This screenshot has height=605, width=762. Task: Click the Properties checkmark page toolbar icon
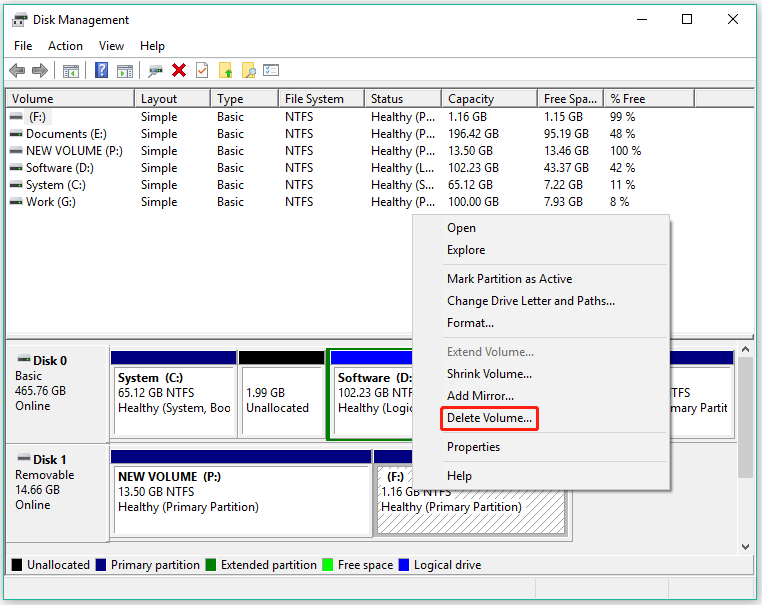(202, 70)
